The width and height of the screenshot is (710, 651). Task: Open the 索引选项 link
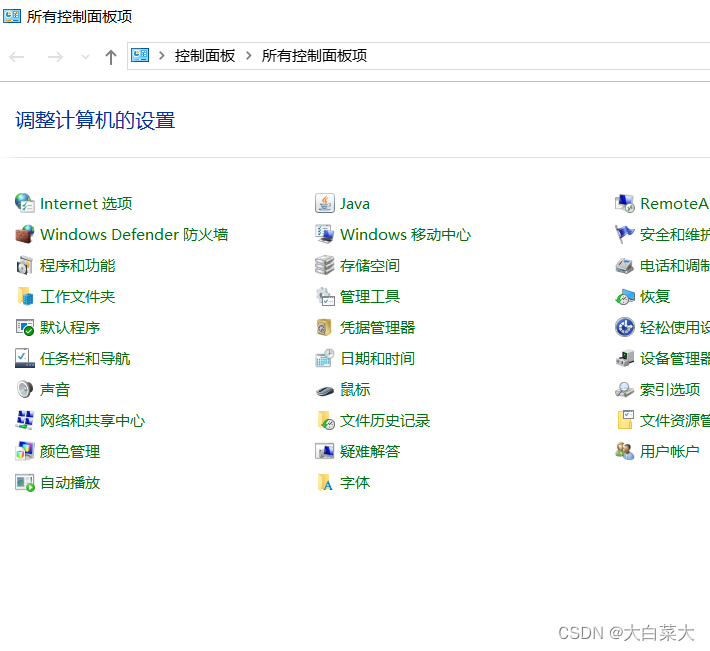pos(670,390)
